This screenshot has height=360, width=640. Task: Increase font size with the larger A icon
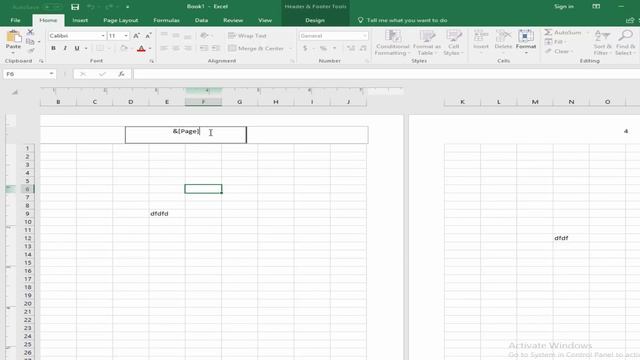coord(136,36)
